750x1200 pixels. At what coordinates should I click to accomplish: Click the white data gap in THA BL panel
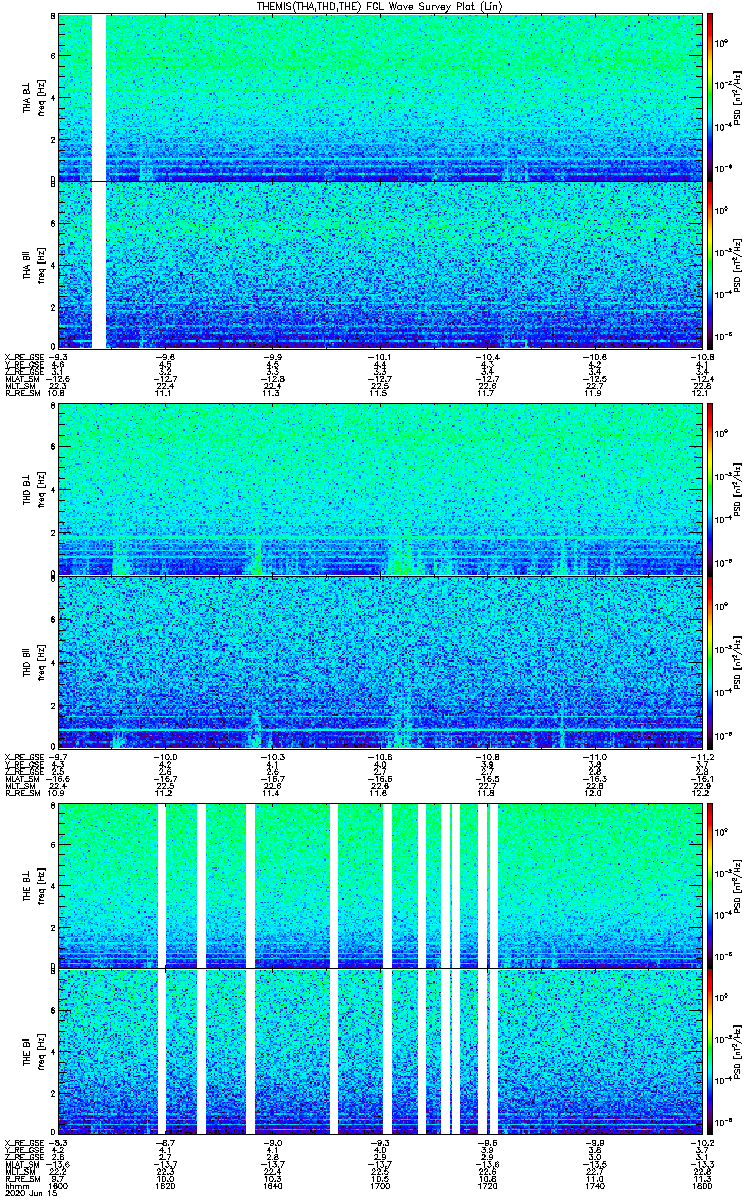pyautogui.click(x=99, y=97)
